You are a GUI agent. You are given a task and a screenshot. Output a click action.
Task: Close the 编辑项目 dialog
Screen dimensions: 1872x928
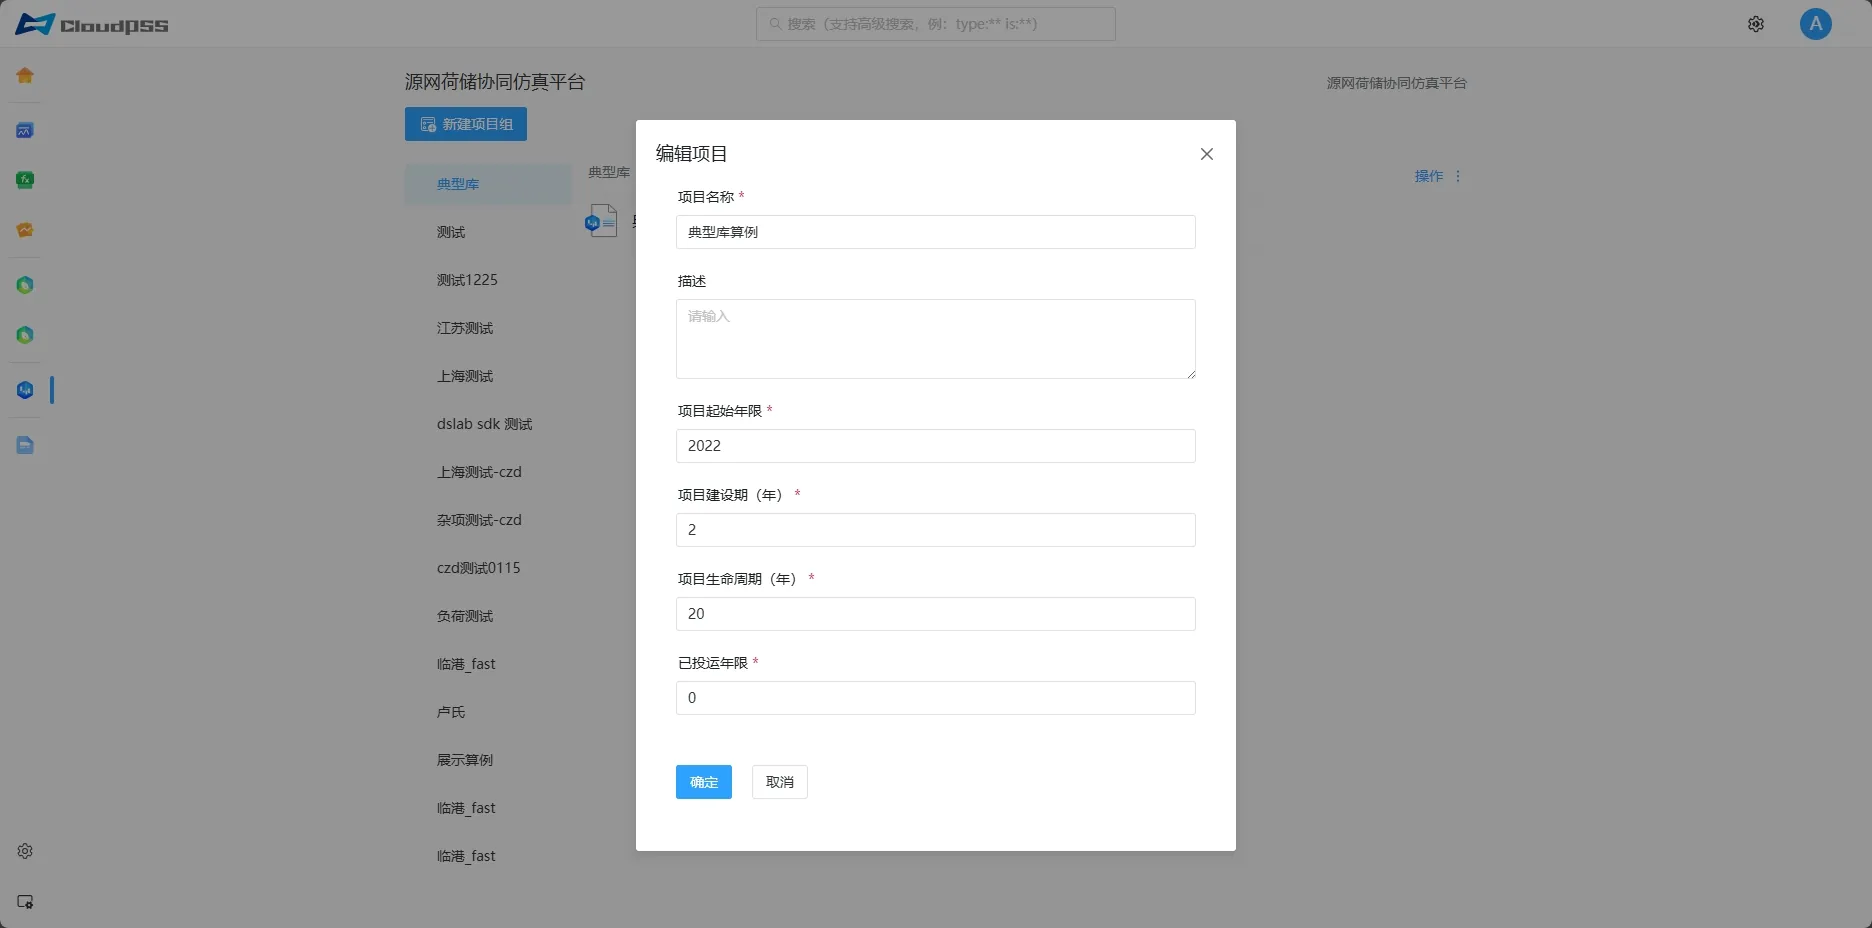(1207, 154)
